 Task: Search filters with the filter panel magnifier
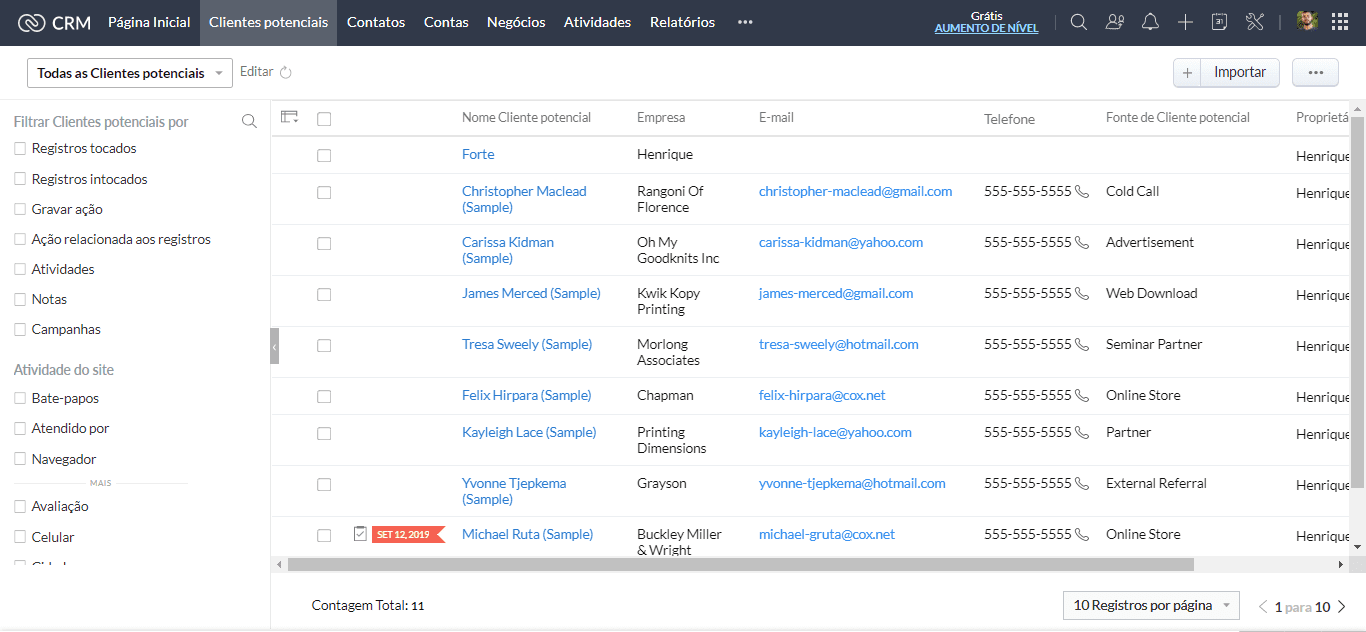point(249,122)
